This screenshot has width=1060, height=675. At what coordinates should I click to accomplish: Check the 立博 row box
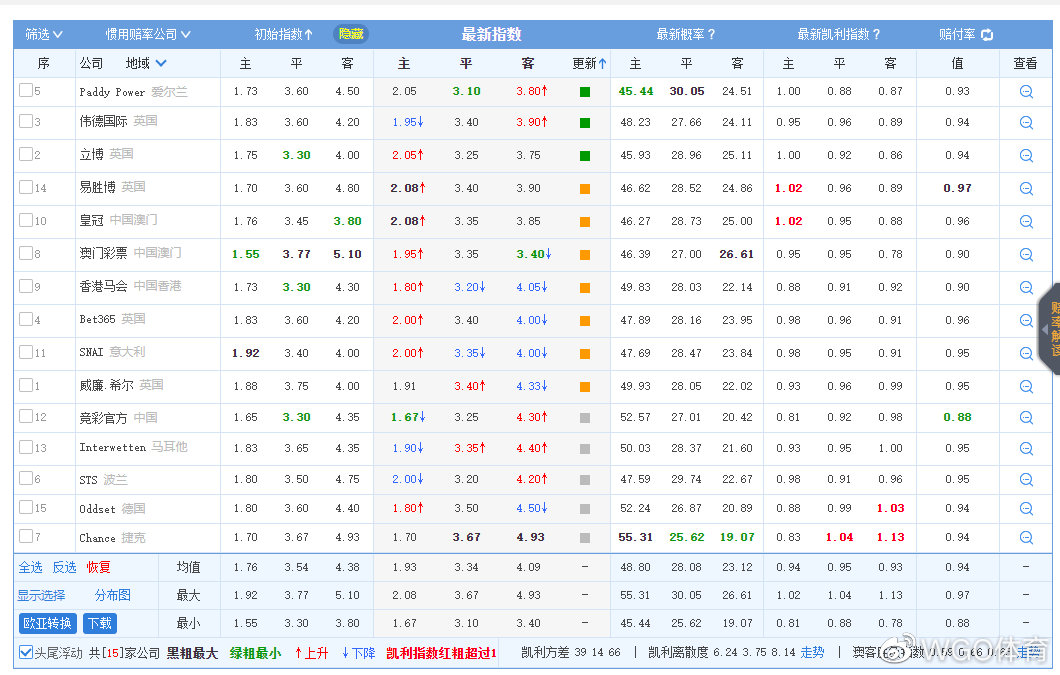coord(26,154)
